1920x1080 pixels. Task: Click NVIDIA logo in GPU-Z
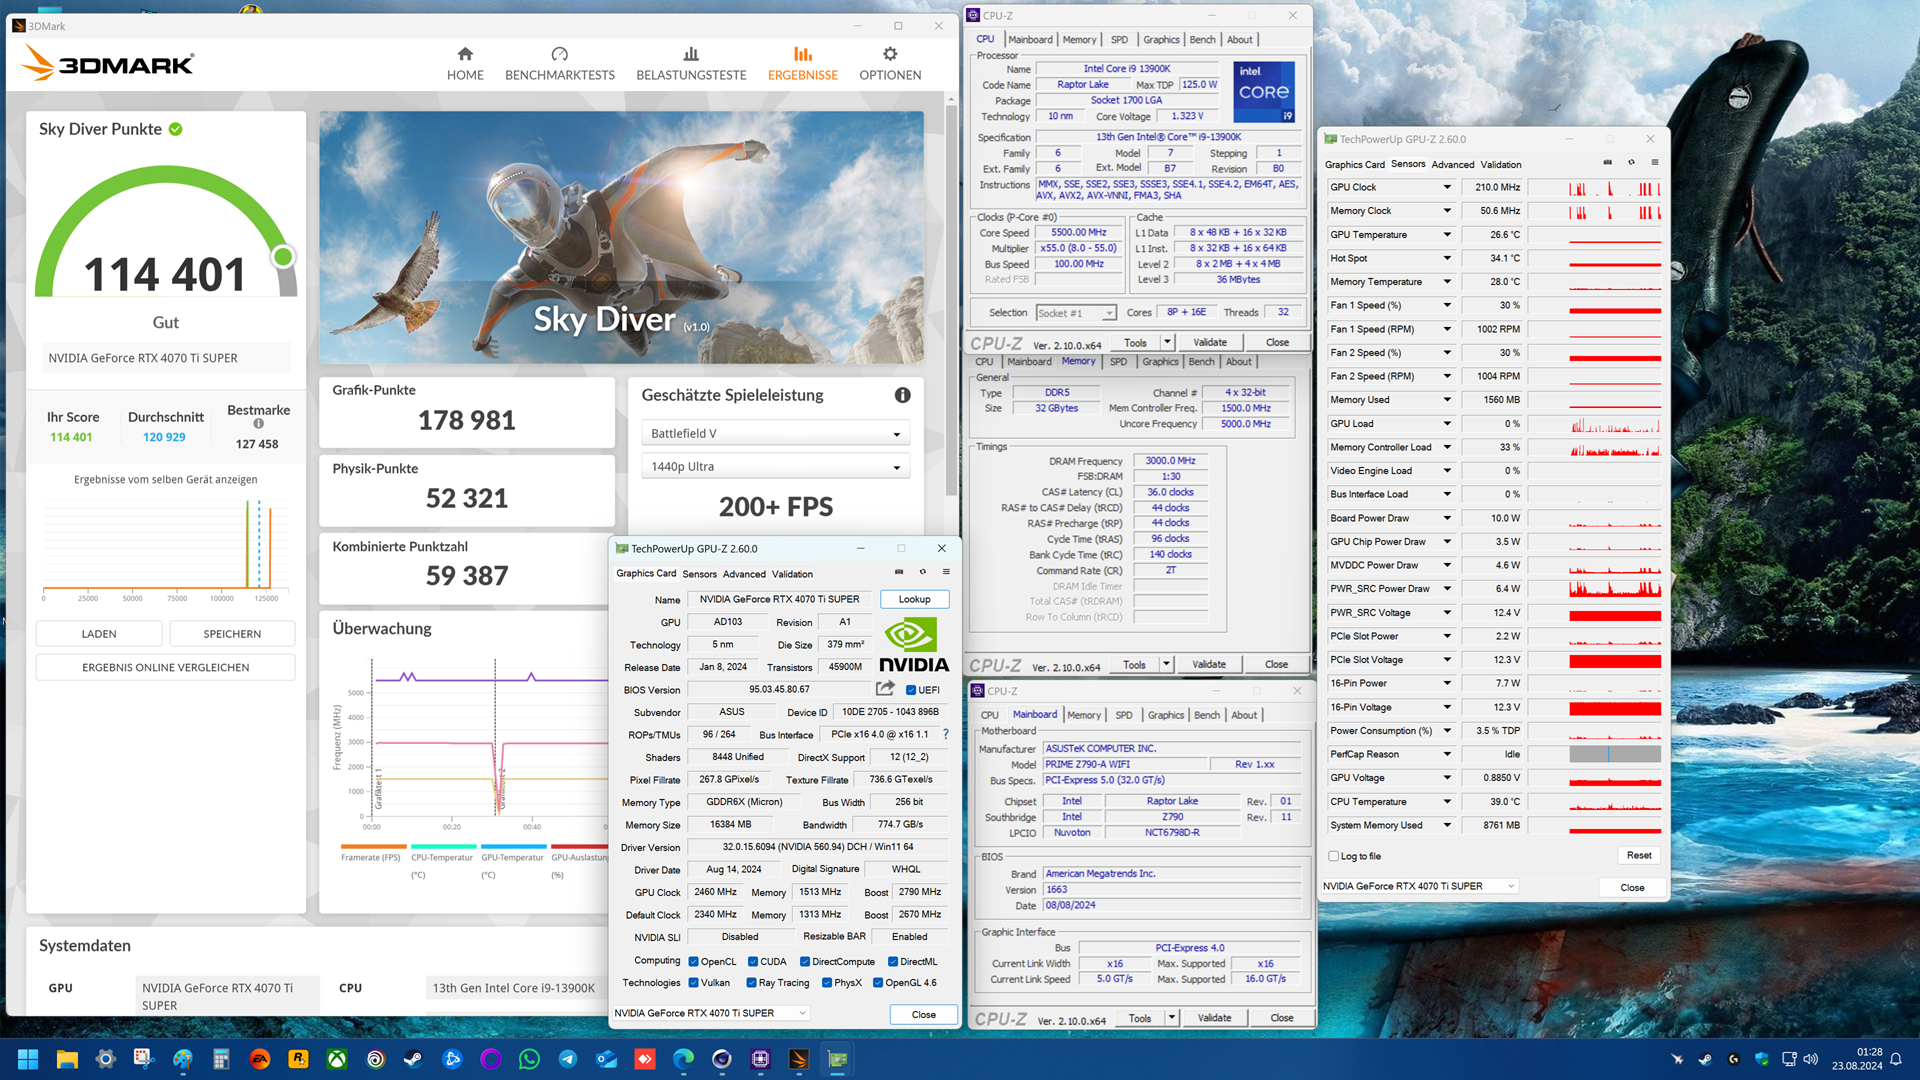point(913,645)
